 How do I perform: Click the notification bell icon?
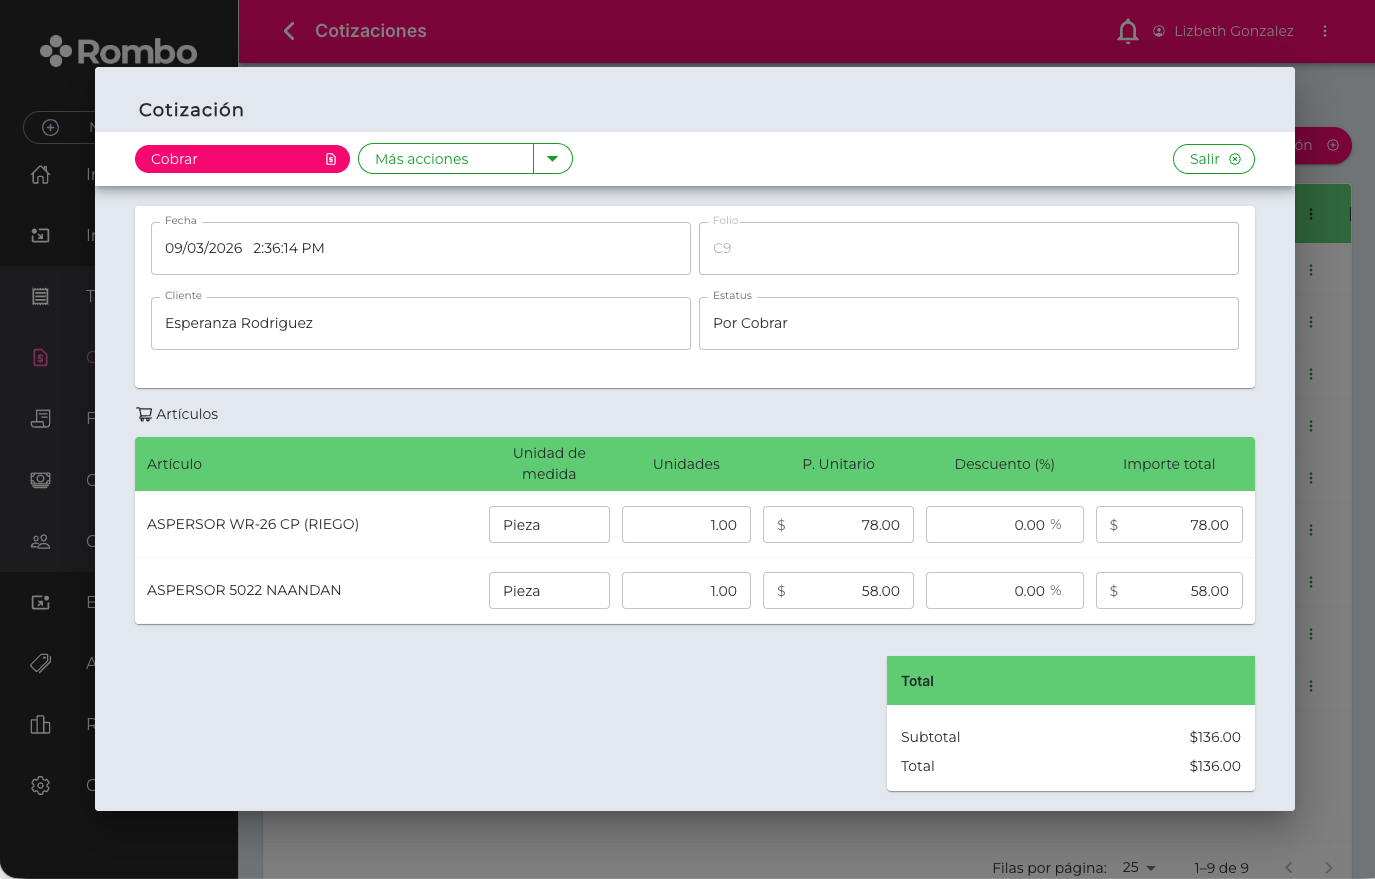(1127, 31)
